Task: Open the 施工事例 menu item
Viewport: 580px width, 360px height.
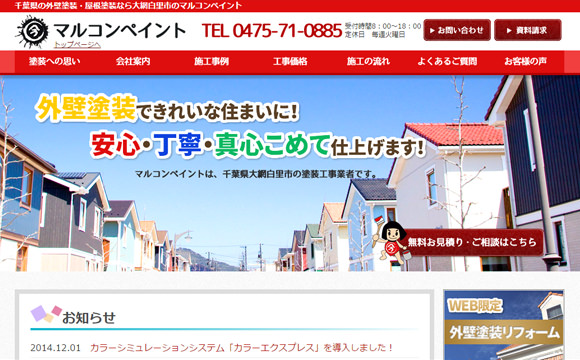Action: point(211,61)
